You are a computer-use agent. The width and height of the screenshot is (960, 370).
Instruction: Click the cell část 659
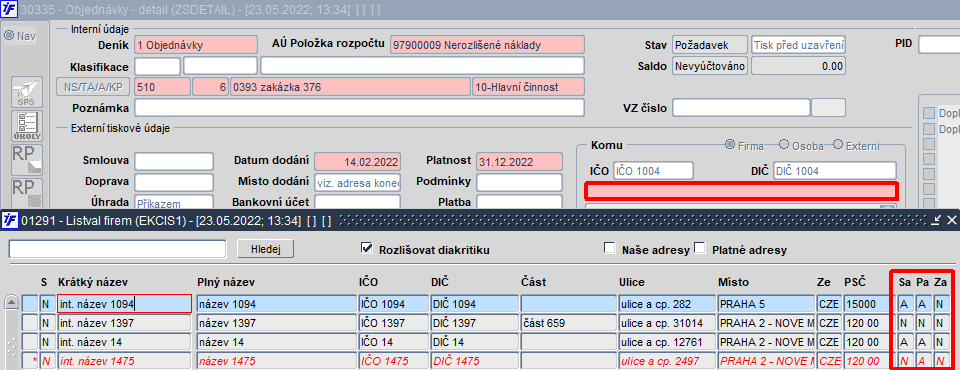tap(568, 323)
